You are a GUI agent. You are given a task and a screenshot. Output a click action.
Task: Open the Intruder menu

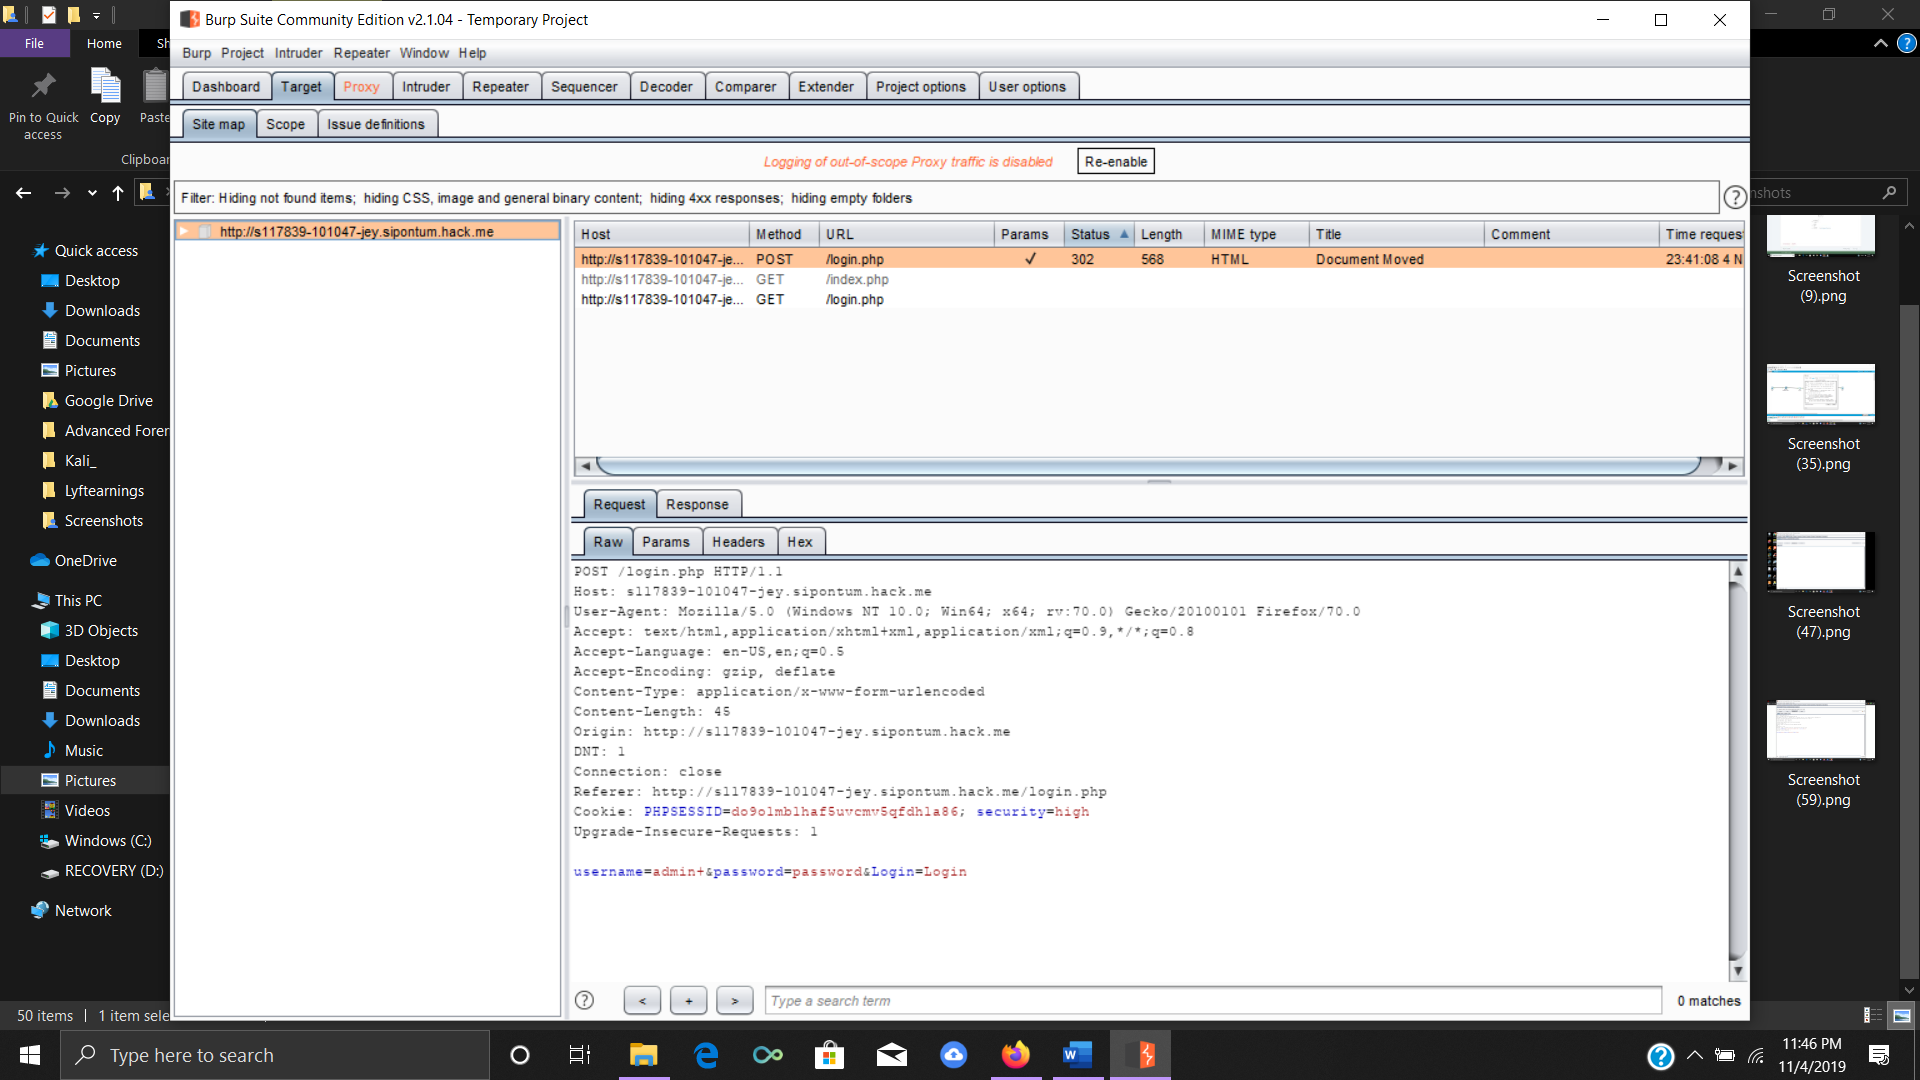coord(298,53)
